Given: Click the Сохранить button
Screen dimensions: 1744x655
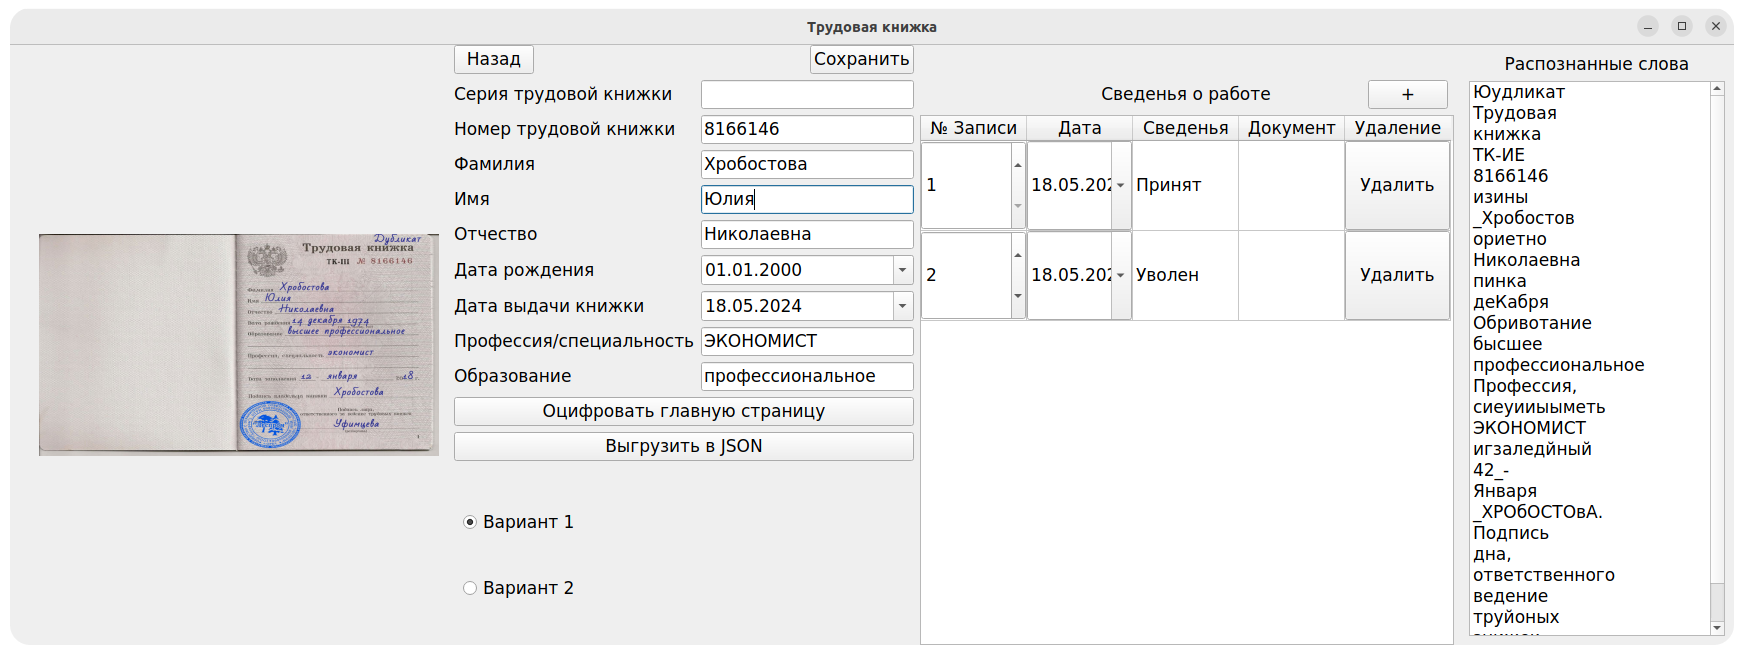Looking at the screenshot, I should tap(861, 59).
